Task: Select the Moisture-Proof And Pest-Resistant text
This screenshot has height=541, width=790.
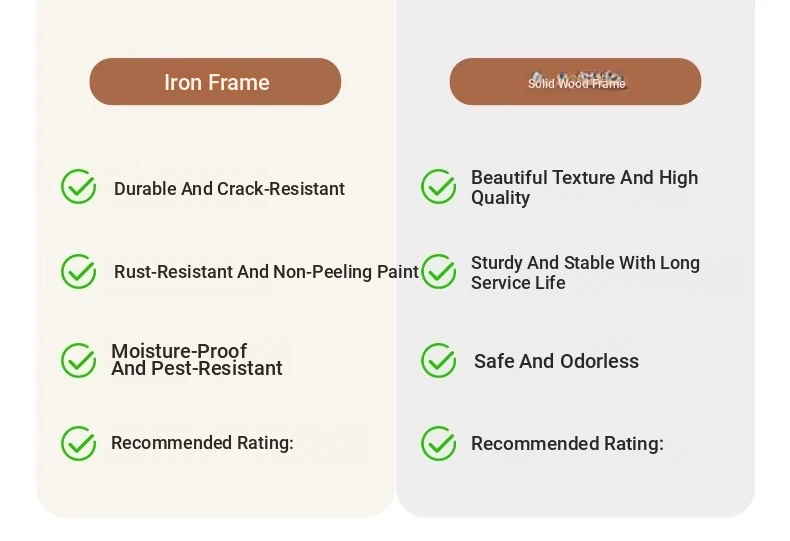Action: click(x=196, y=360)
